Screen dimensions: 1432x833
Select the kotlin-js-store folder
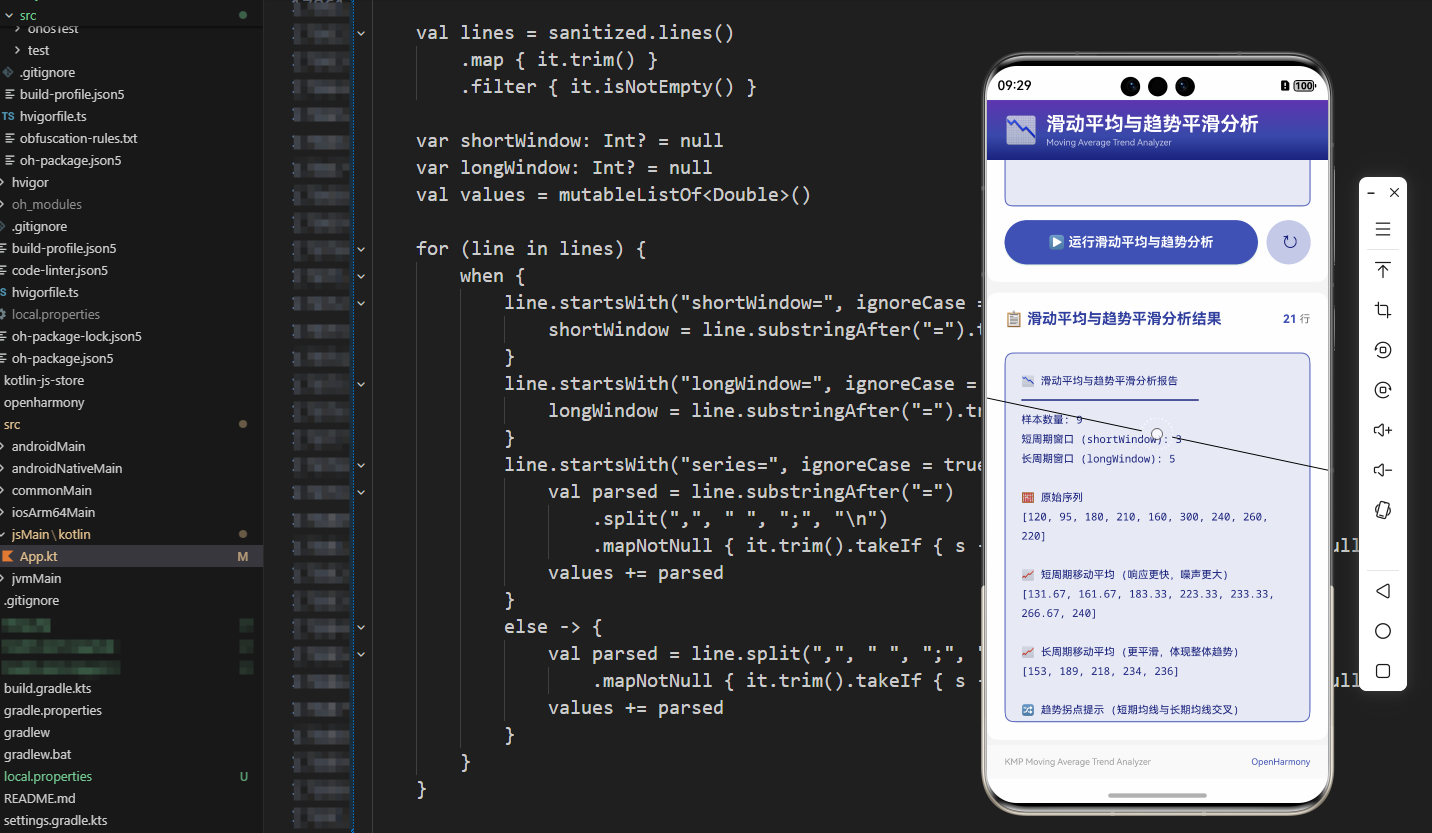[131, 380]
